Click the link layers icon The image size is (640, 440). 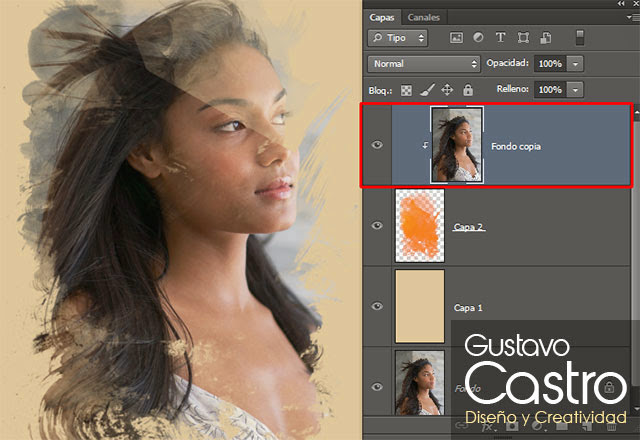coord(461,427)
